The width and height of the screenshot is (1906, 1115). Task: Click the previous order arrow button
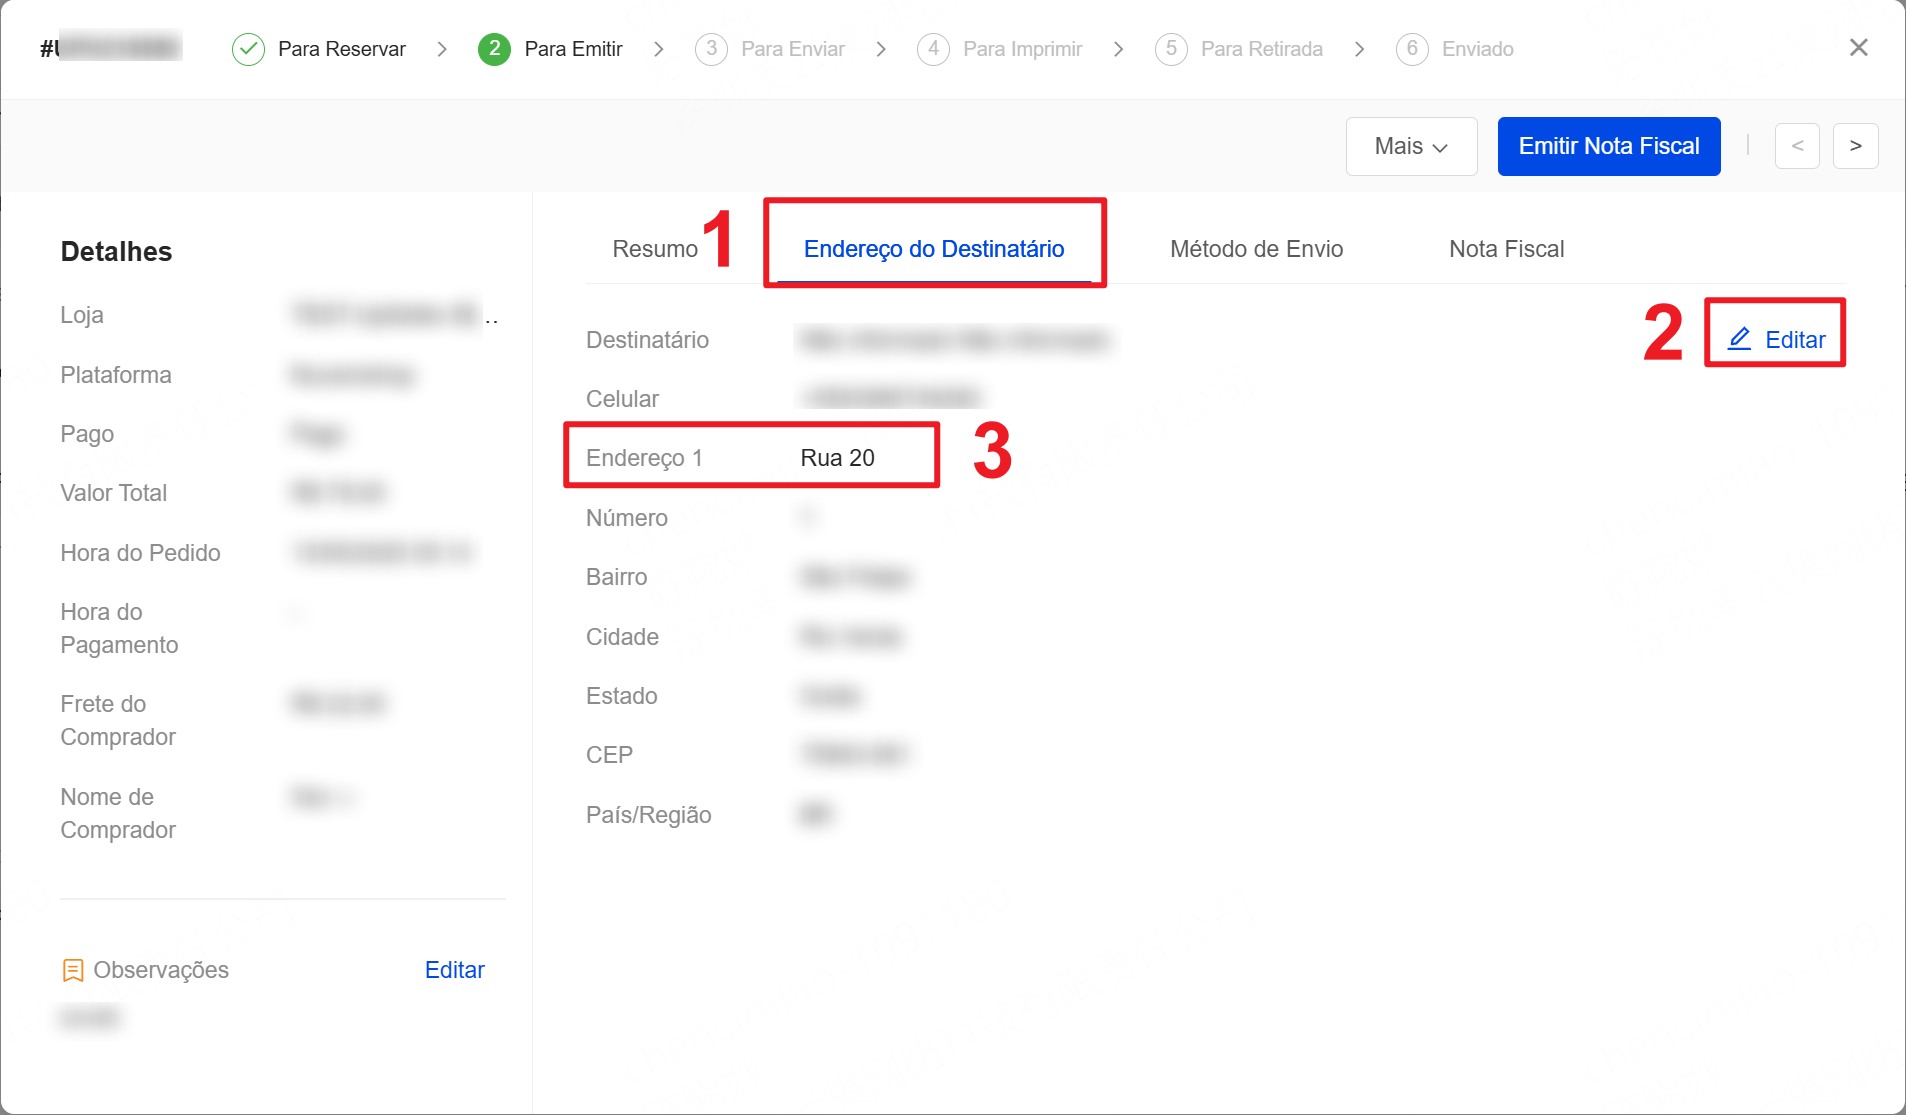[1797, 146]
